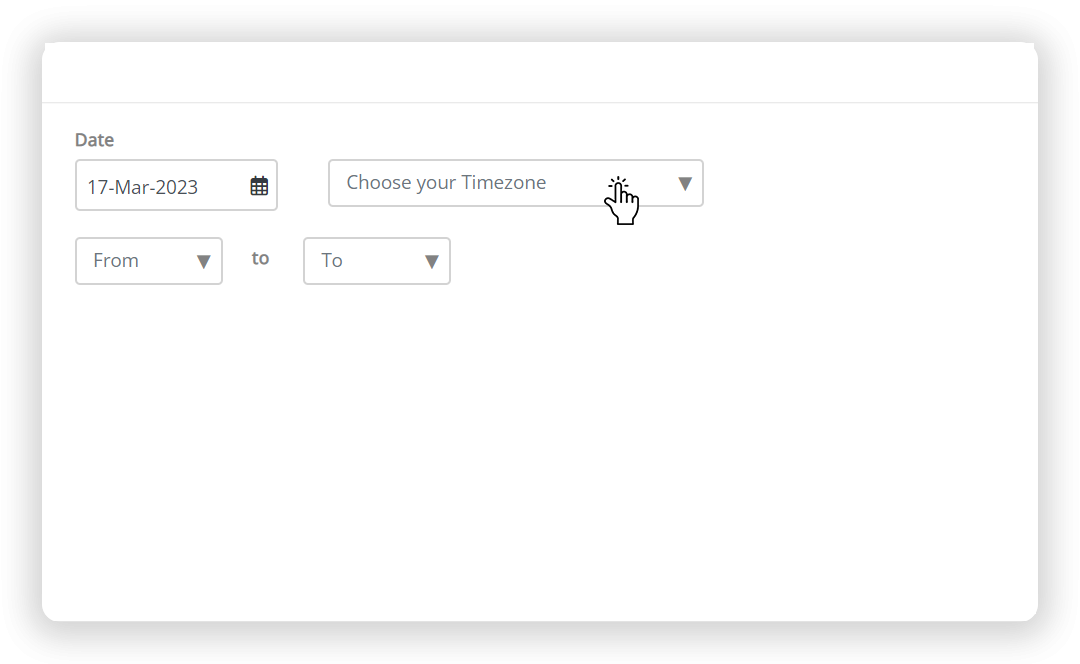The width and height of the screenshot is (1080, 664).
Task: Click the To dropdown triangle arrow
Action: point(432,262)
